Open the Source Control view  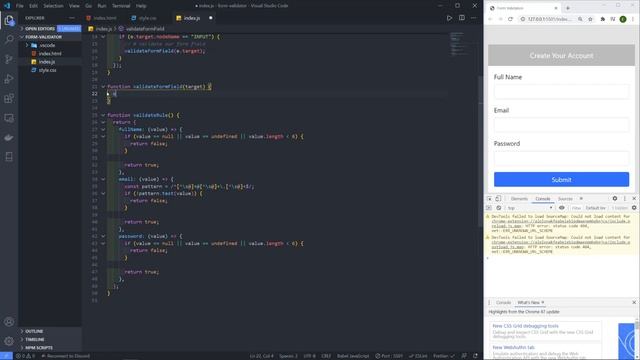[x=9, y=59]
